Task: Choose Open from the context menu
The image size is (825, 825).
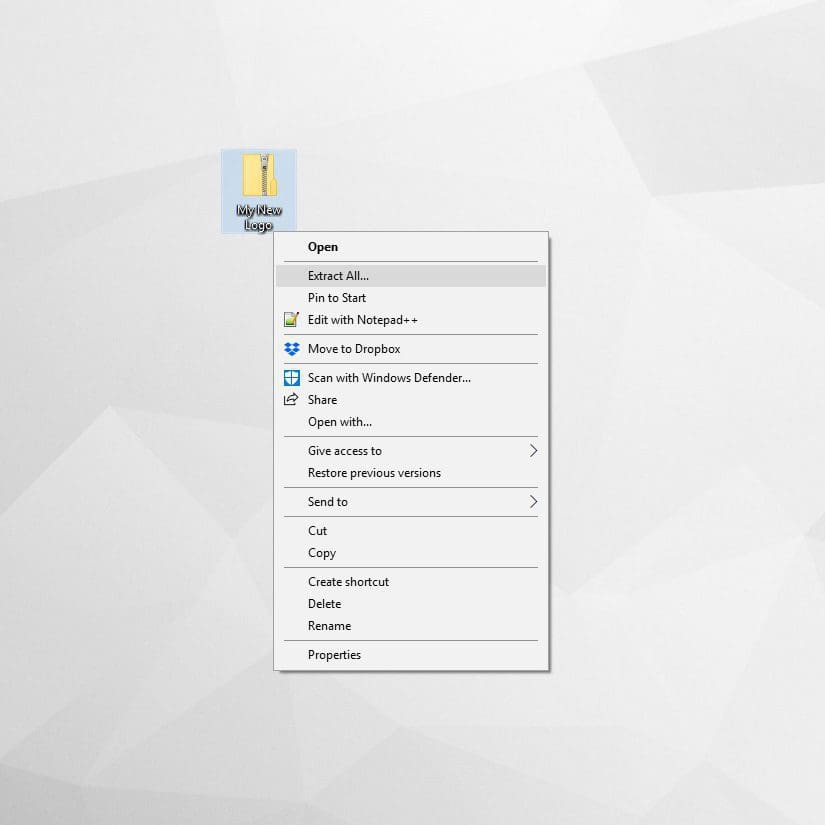Action: tap(323, 247)
